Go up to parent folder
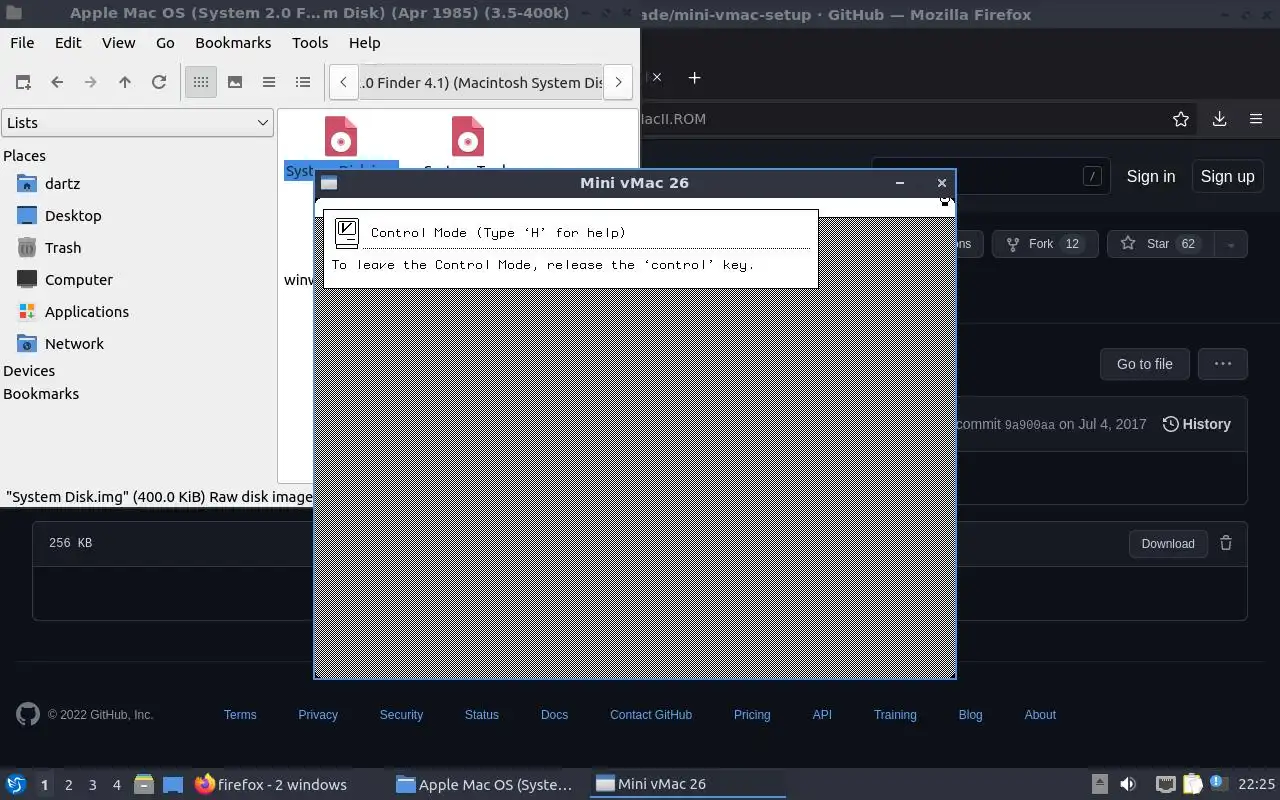Image resolution: width=1280 pixels, height=800 pixels. [x=125, y=82]
